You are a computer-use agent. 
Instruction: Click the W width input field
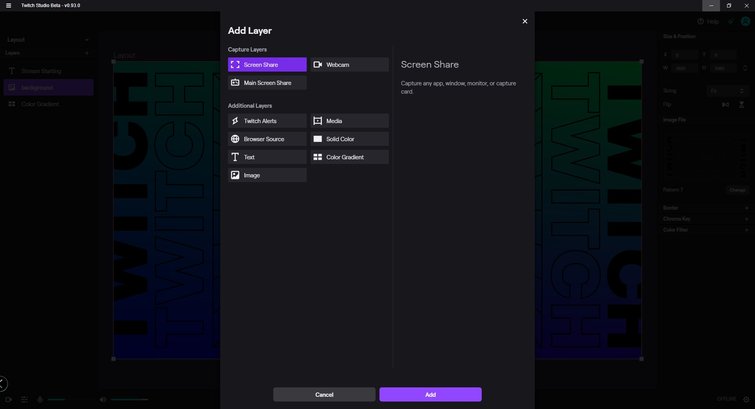point(684,68)
